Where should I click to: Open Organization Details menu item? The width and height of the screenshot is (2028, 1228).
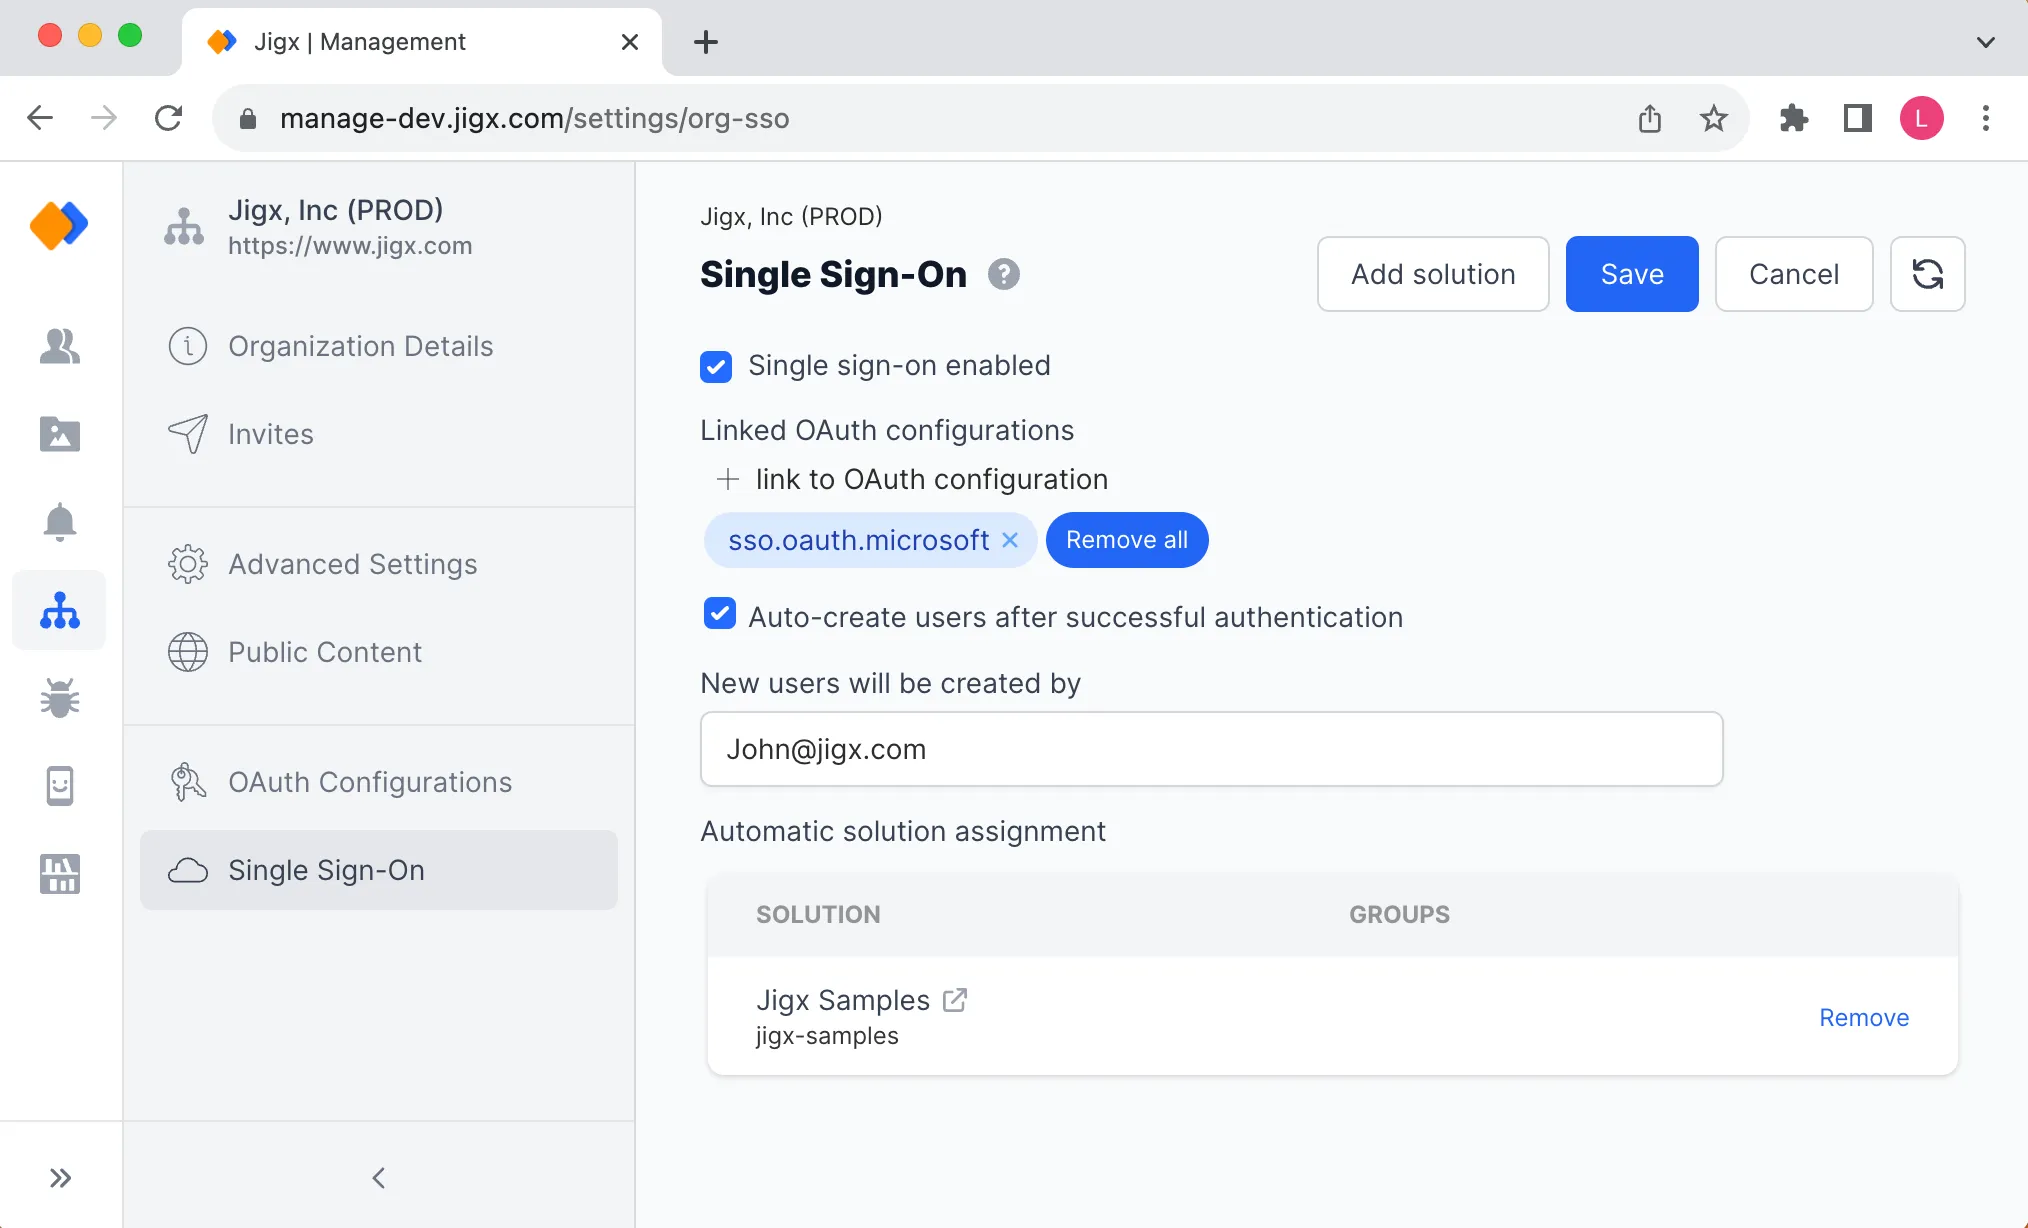coord(379,346)
